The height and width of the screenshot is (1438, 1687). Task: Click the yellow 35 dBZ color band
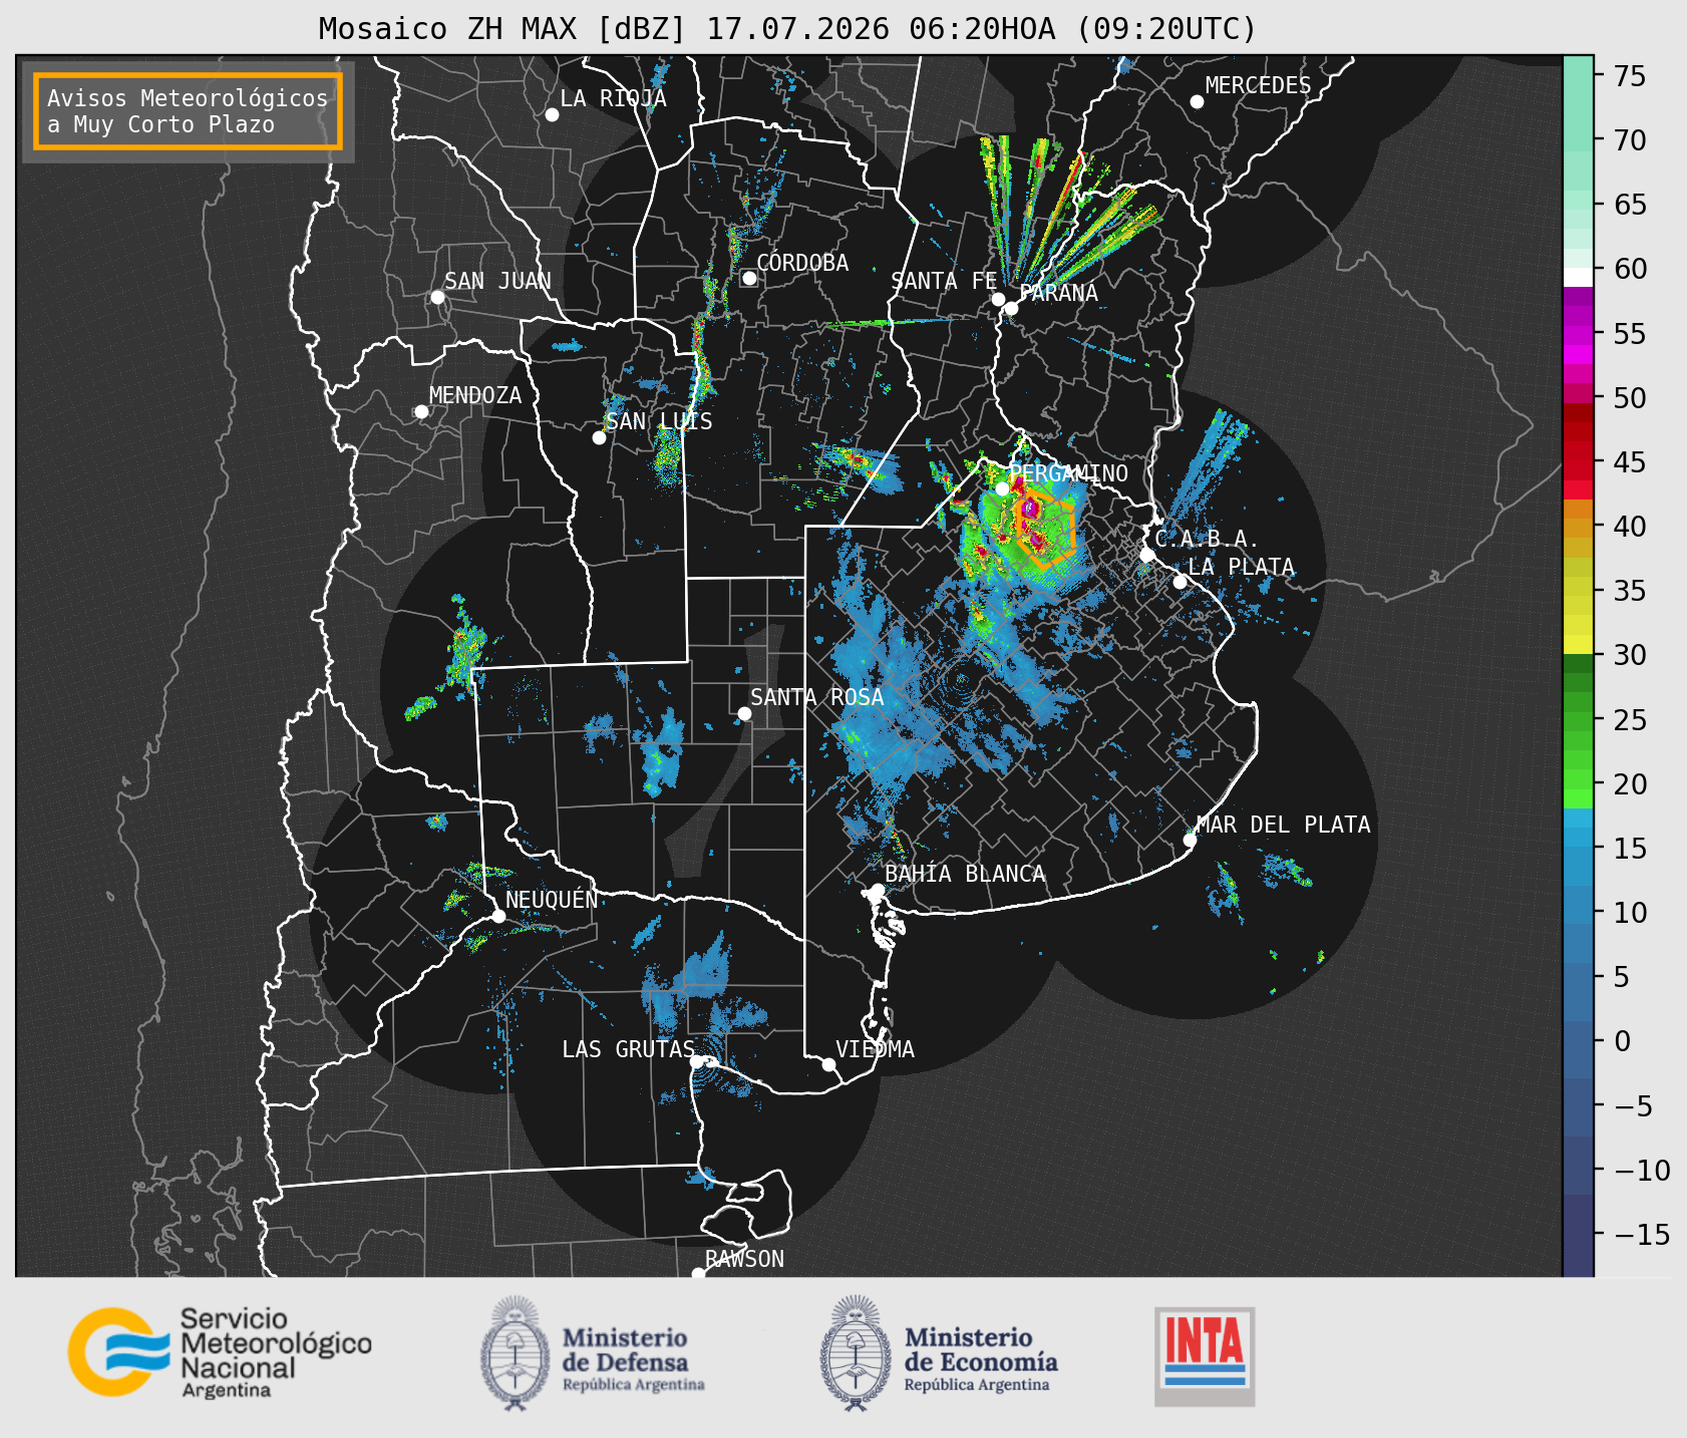(x=1578, y=590)
